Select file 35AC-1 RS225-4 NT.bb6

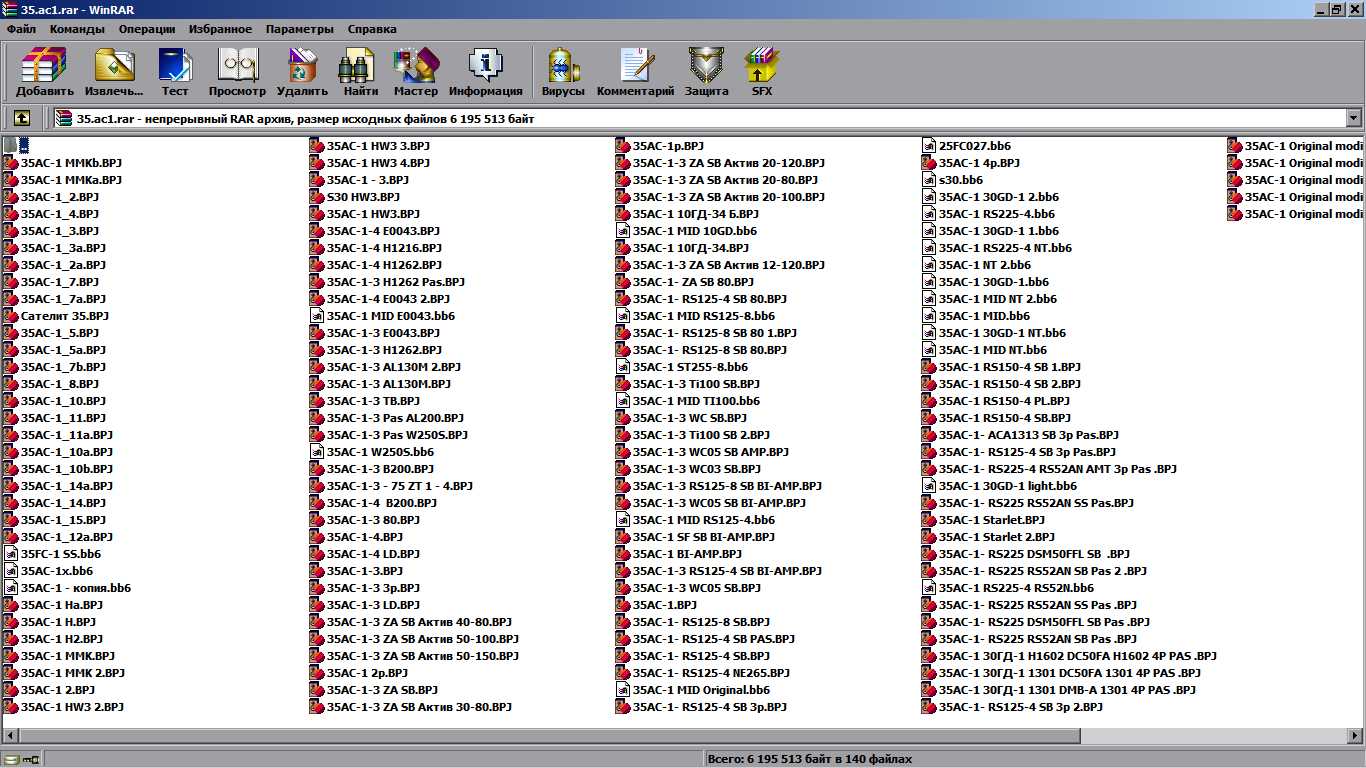tap(1005, 247)
